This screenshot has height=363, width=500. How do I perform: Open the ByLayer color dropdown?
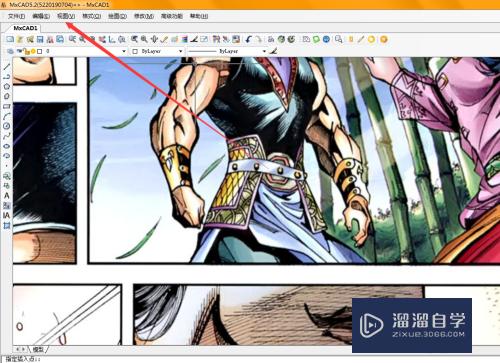click(157, 51)
